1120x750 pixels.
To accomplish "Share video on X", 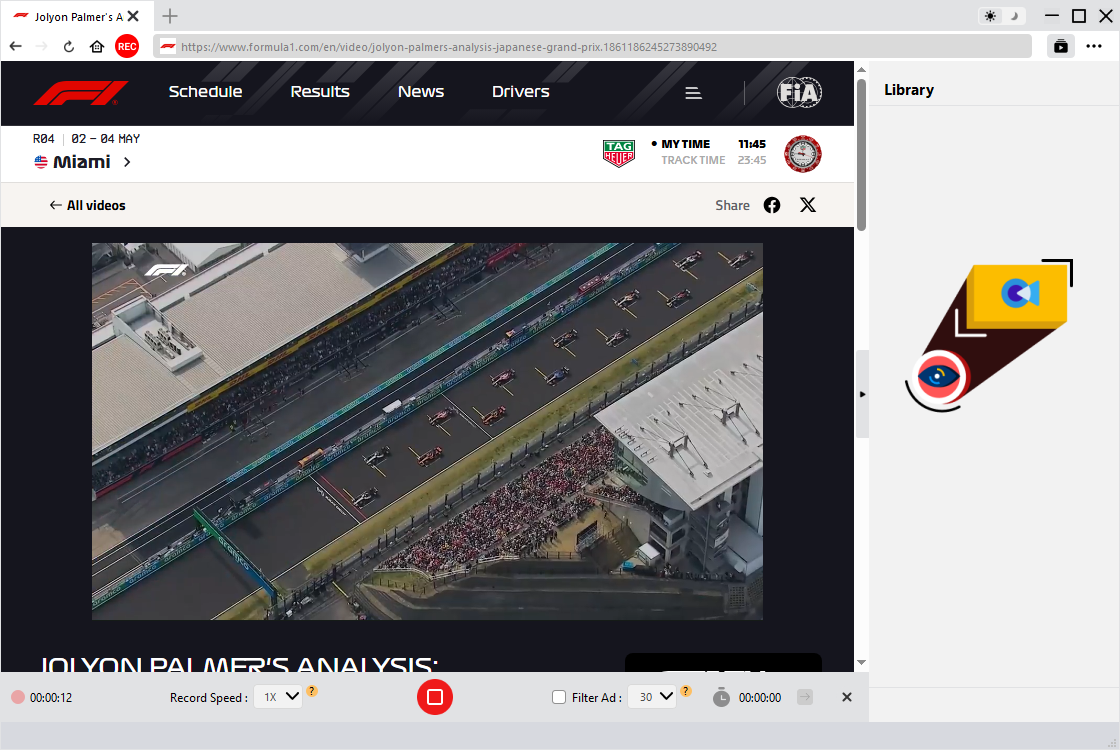I will click(x=808, y=205).
